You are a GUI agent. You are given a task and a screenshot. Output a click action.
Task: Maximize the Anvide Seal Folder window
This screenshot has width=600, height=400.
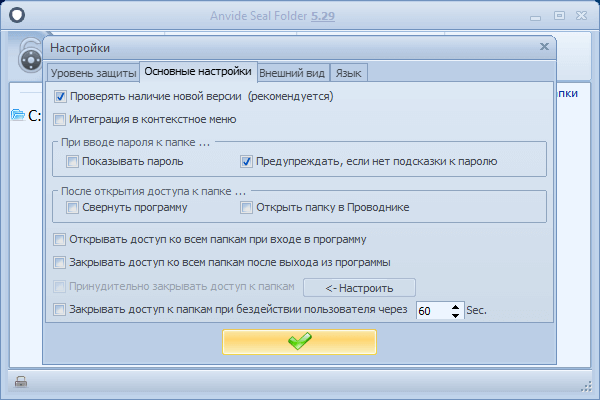tap(559, 15)
